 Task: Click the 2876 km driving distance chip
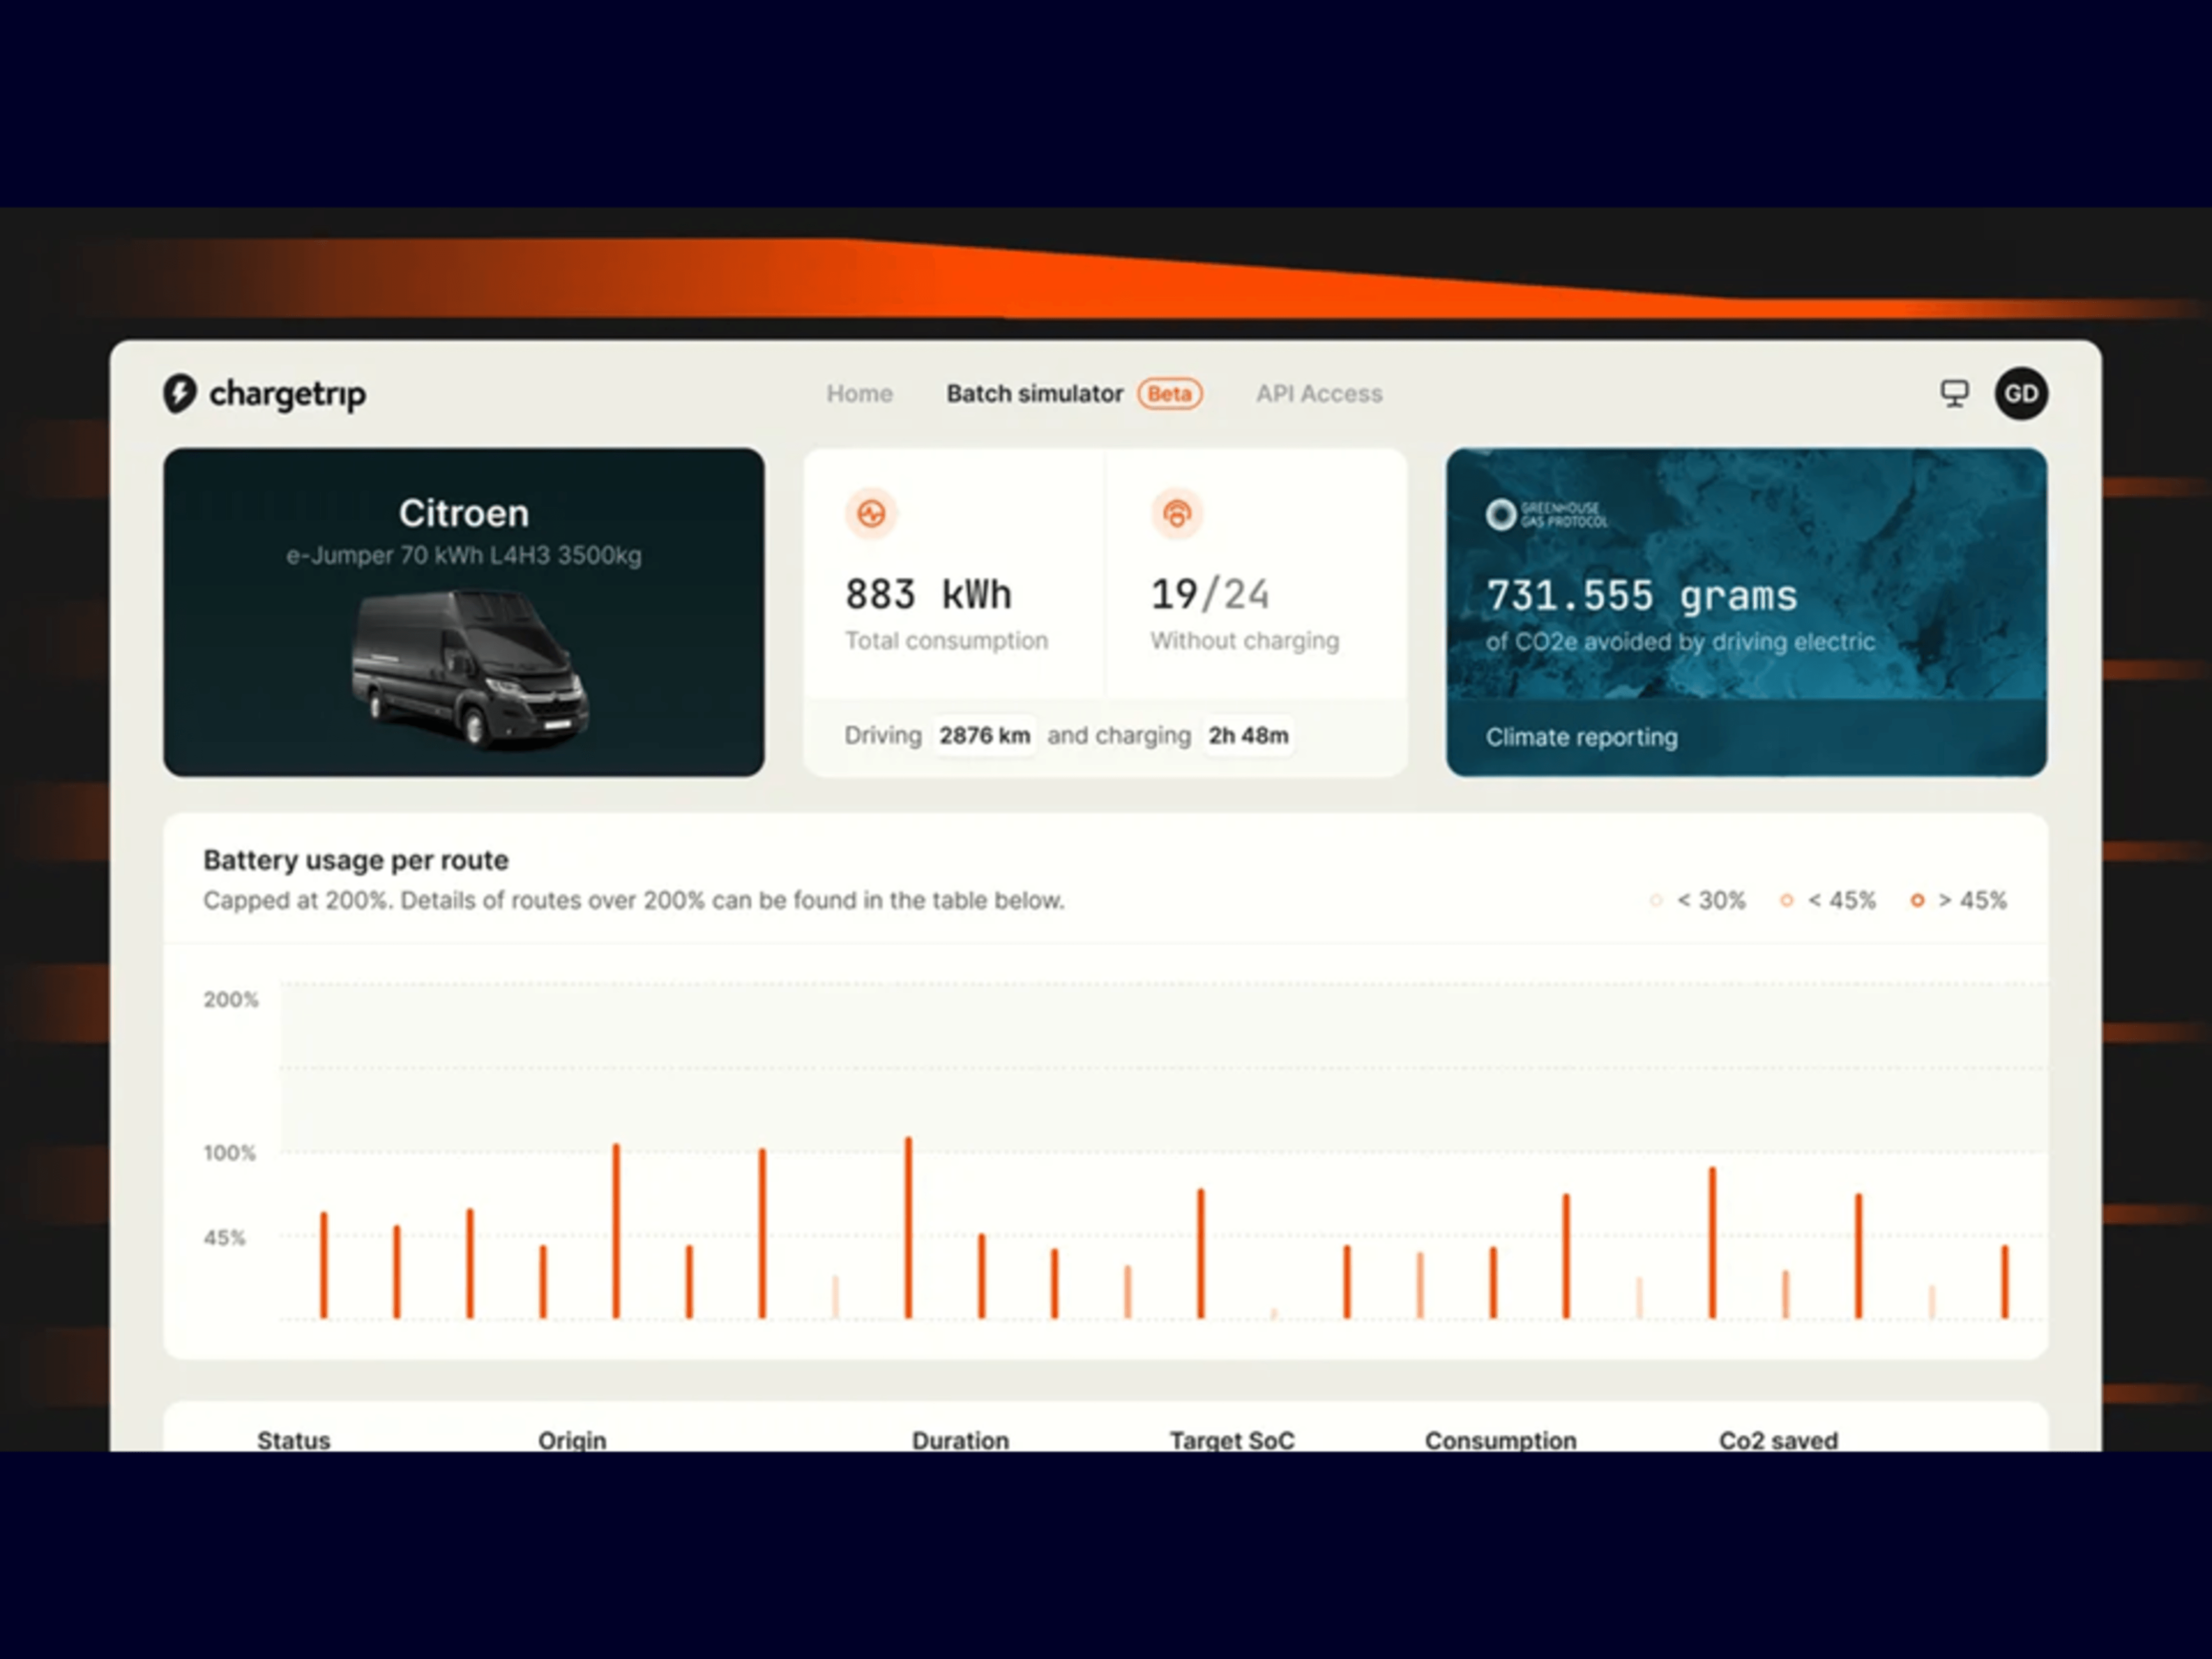coord(984,736)
